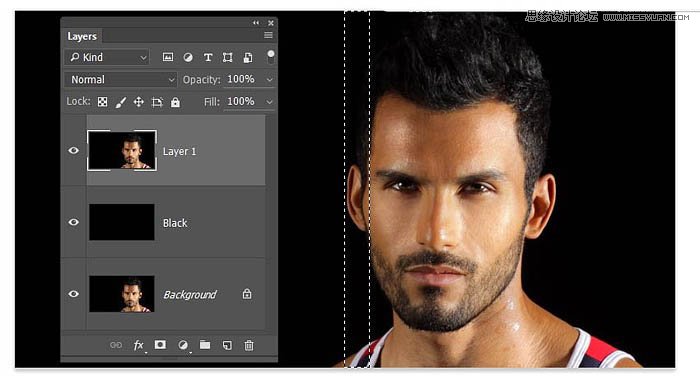Expand the Opacity slider arrow
This screenshot has height=380, width=700.
pos(270,79)
